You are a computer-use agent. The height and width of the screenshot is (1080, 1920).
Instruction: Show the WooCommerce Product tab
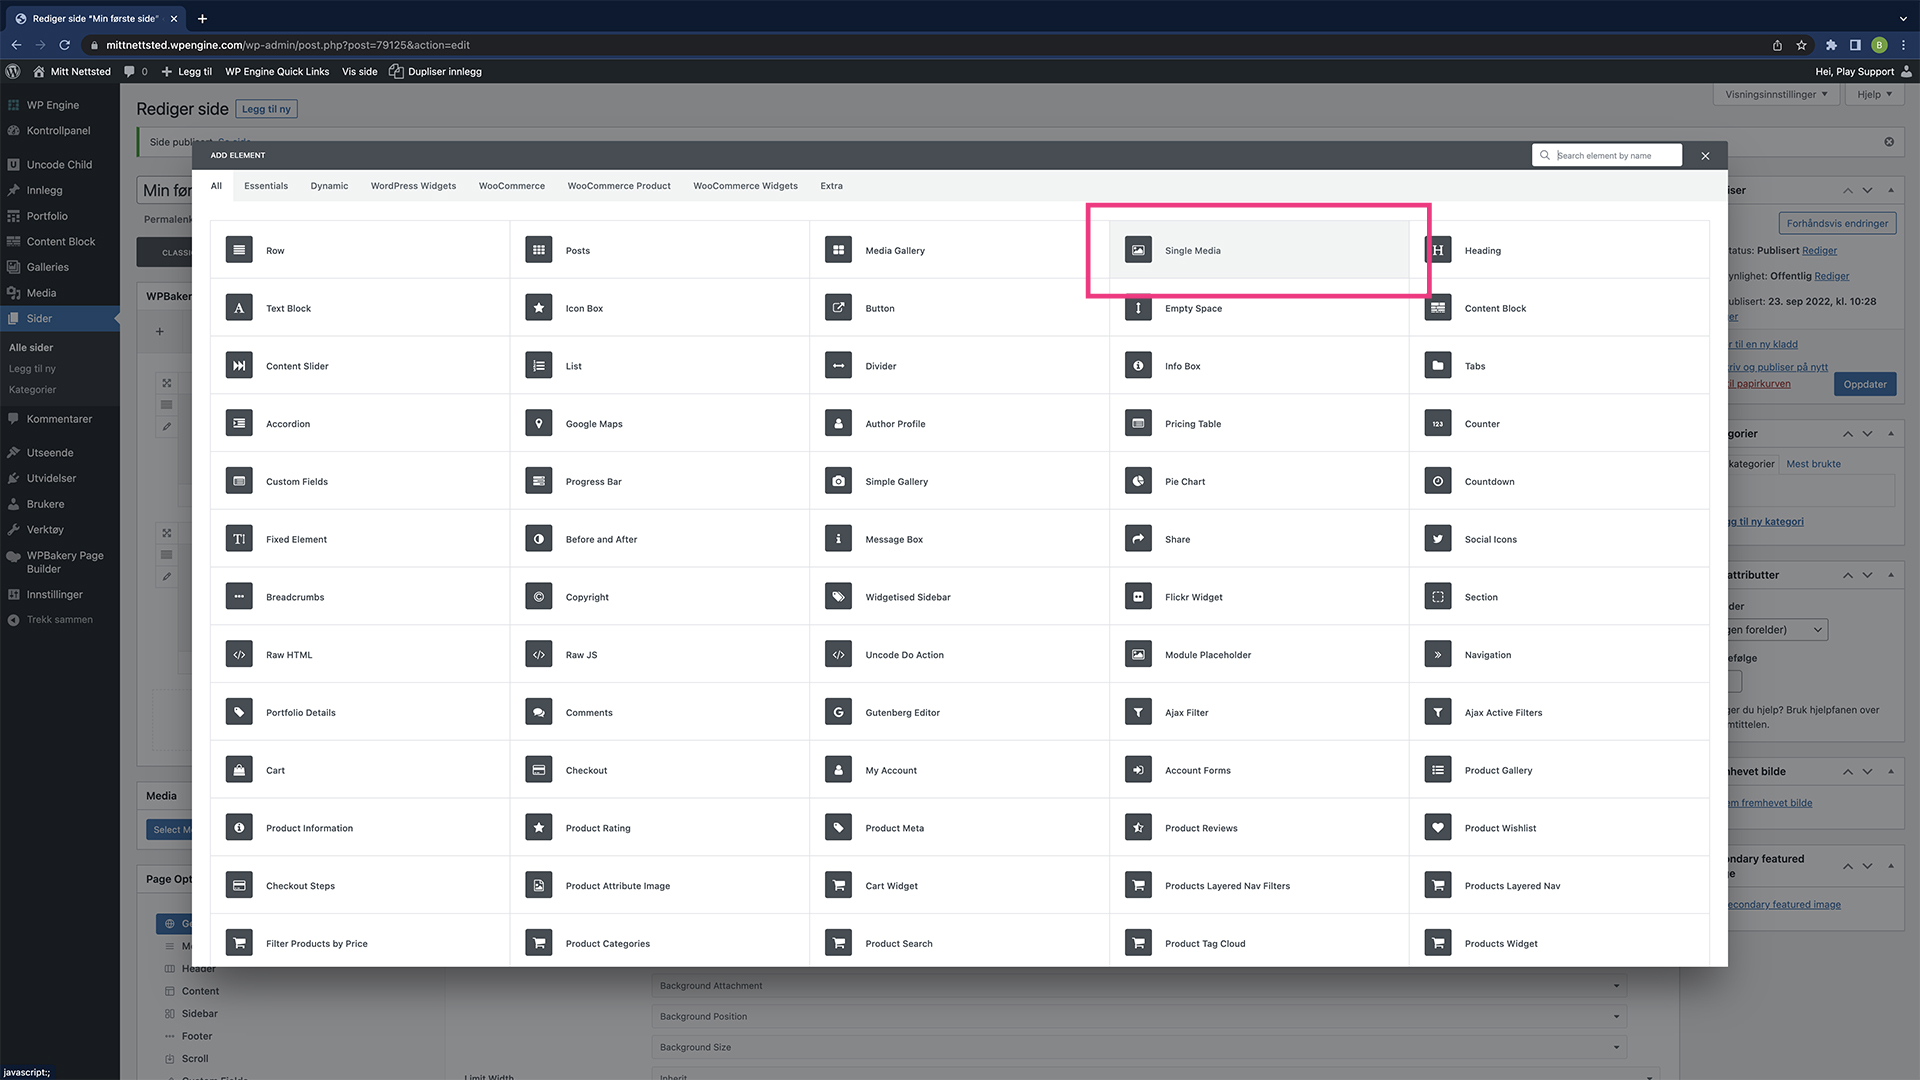click(x=619, y=186)
